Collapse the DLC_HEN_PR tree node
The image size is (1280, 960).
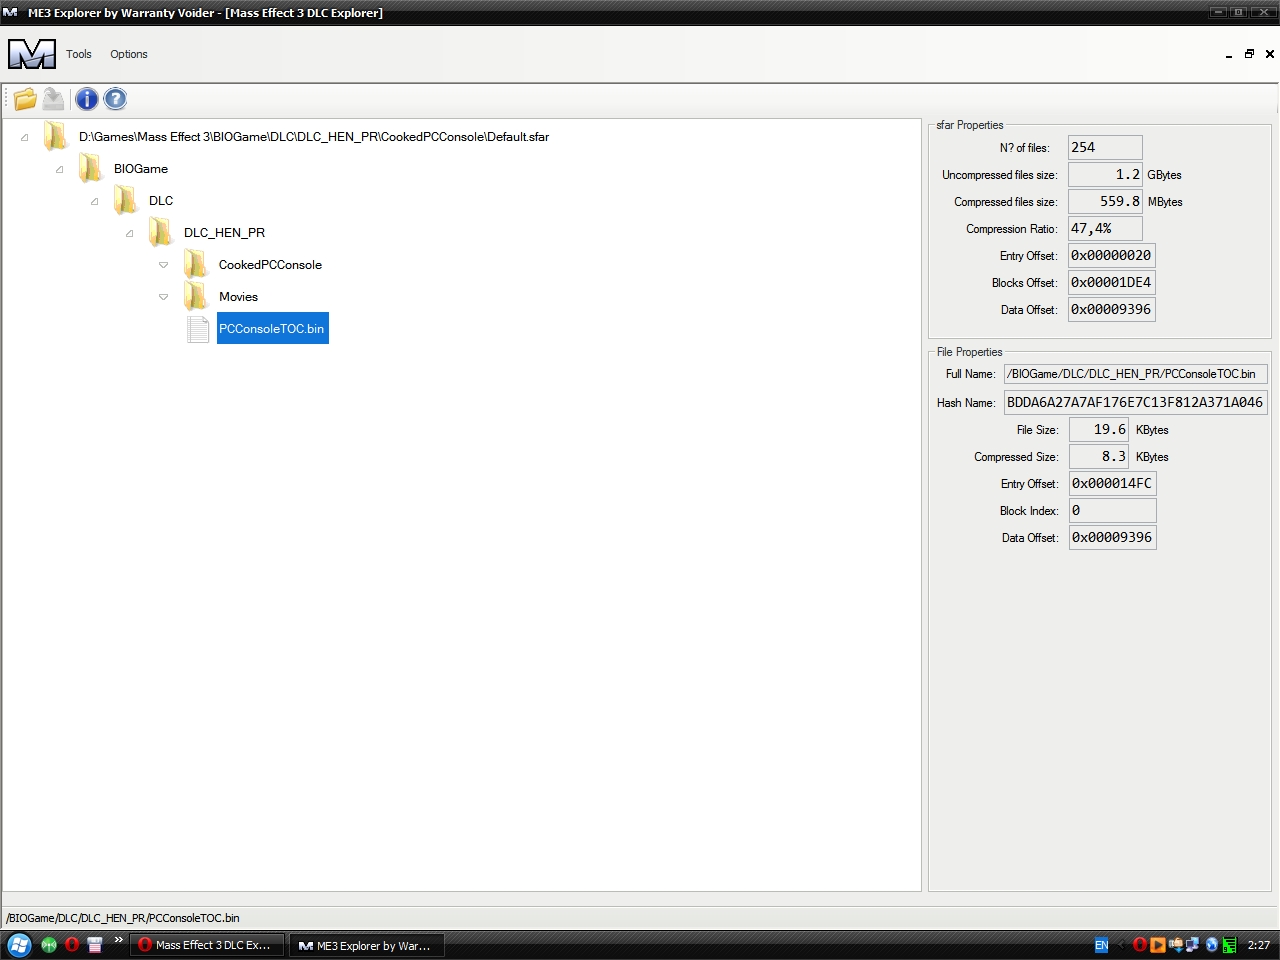coord(129,234)
